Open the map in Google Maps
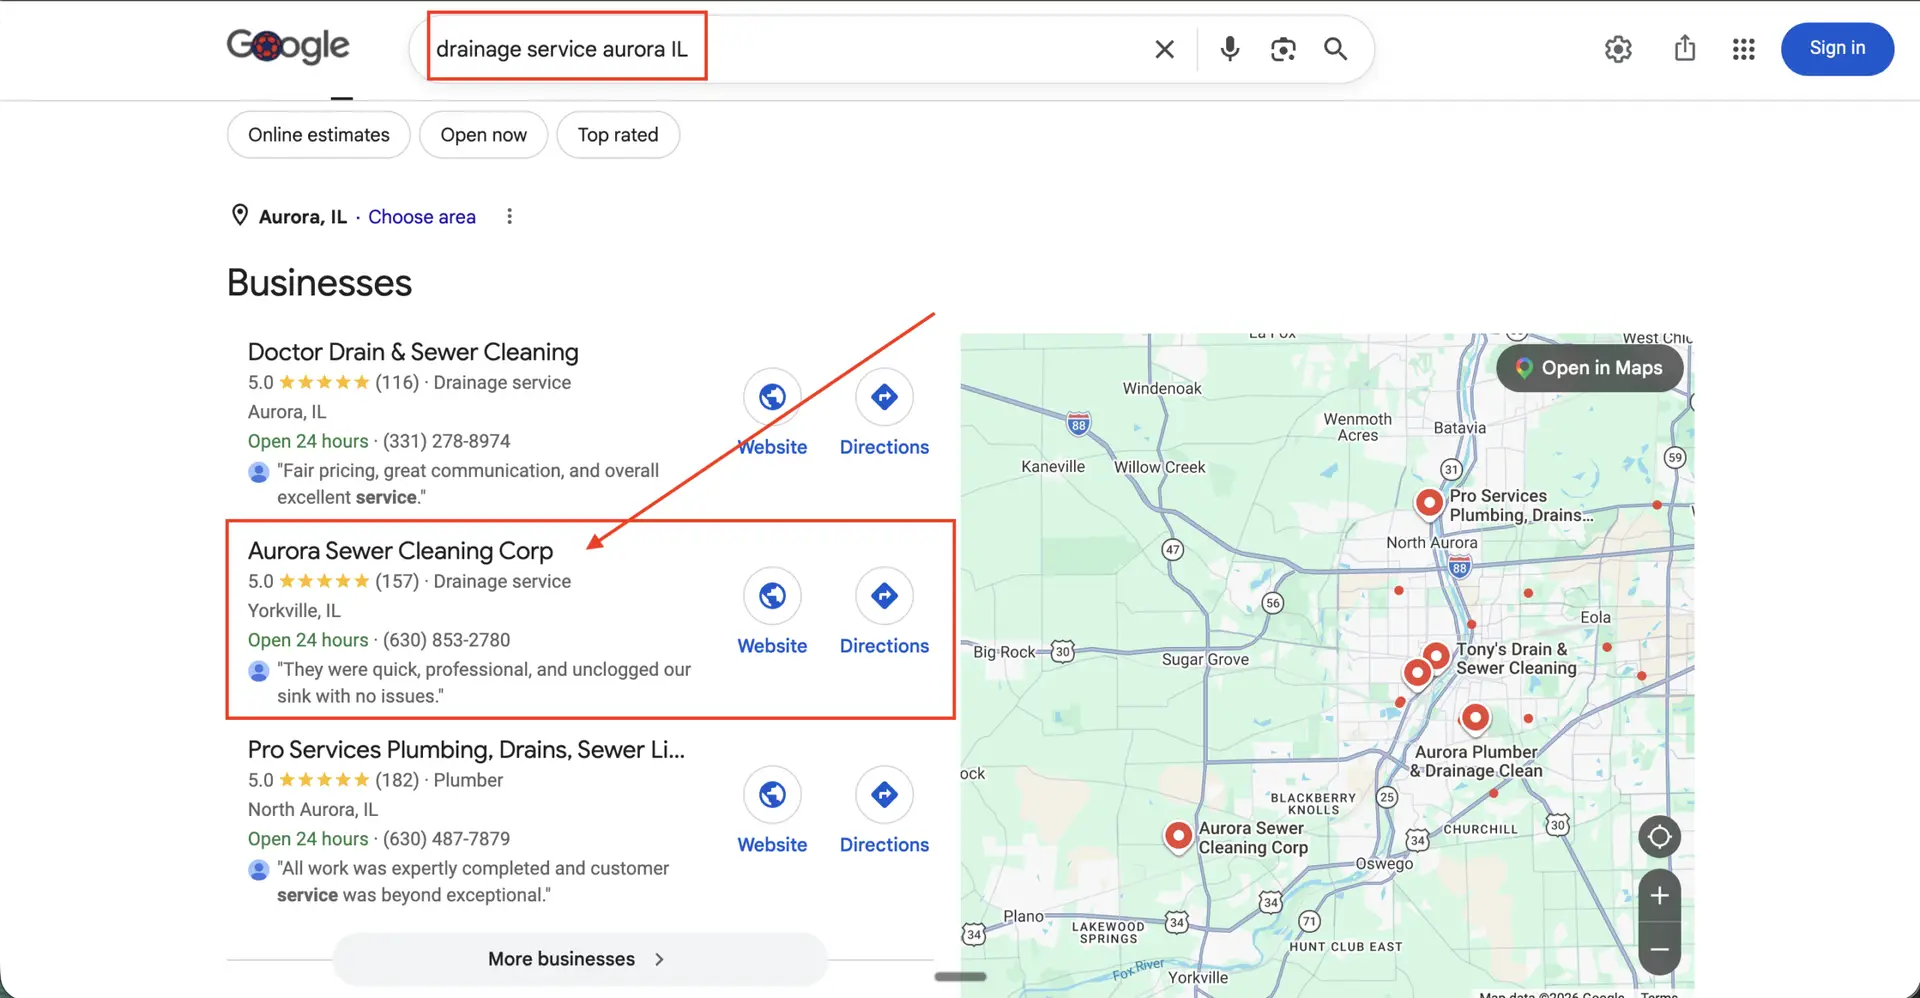Screen dimensions: 1920x998 (1590, 368)
